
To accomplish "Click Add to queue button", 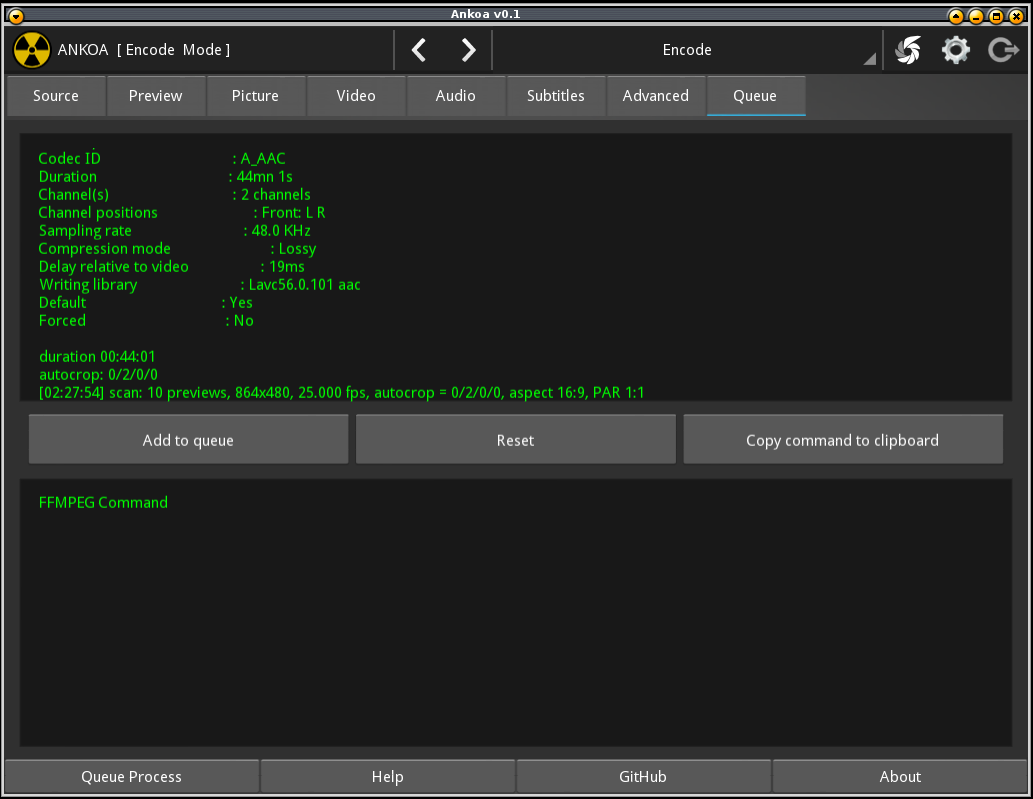I will coord(188,439).
